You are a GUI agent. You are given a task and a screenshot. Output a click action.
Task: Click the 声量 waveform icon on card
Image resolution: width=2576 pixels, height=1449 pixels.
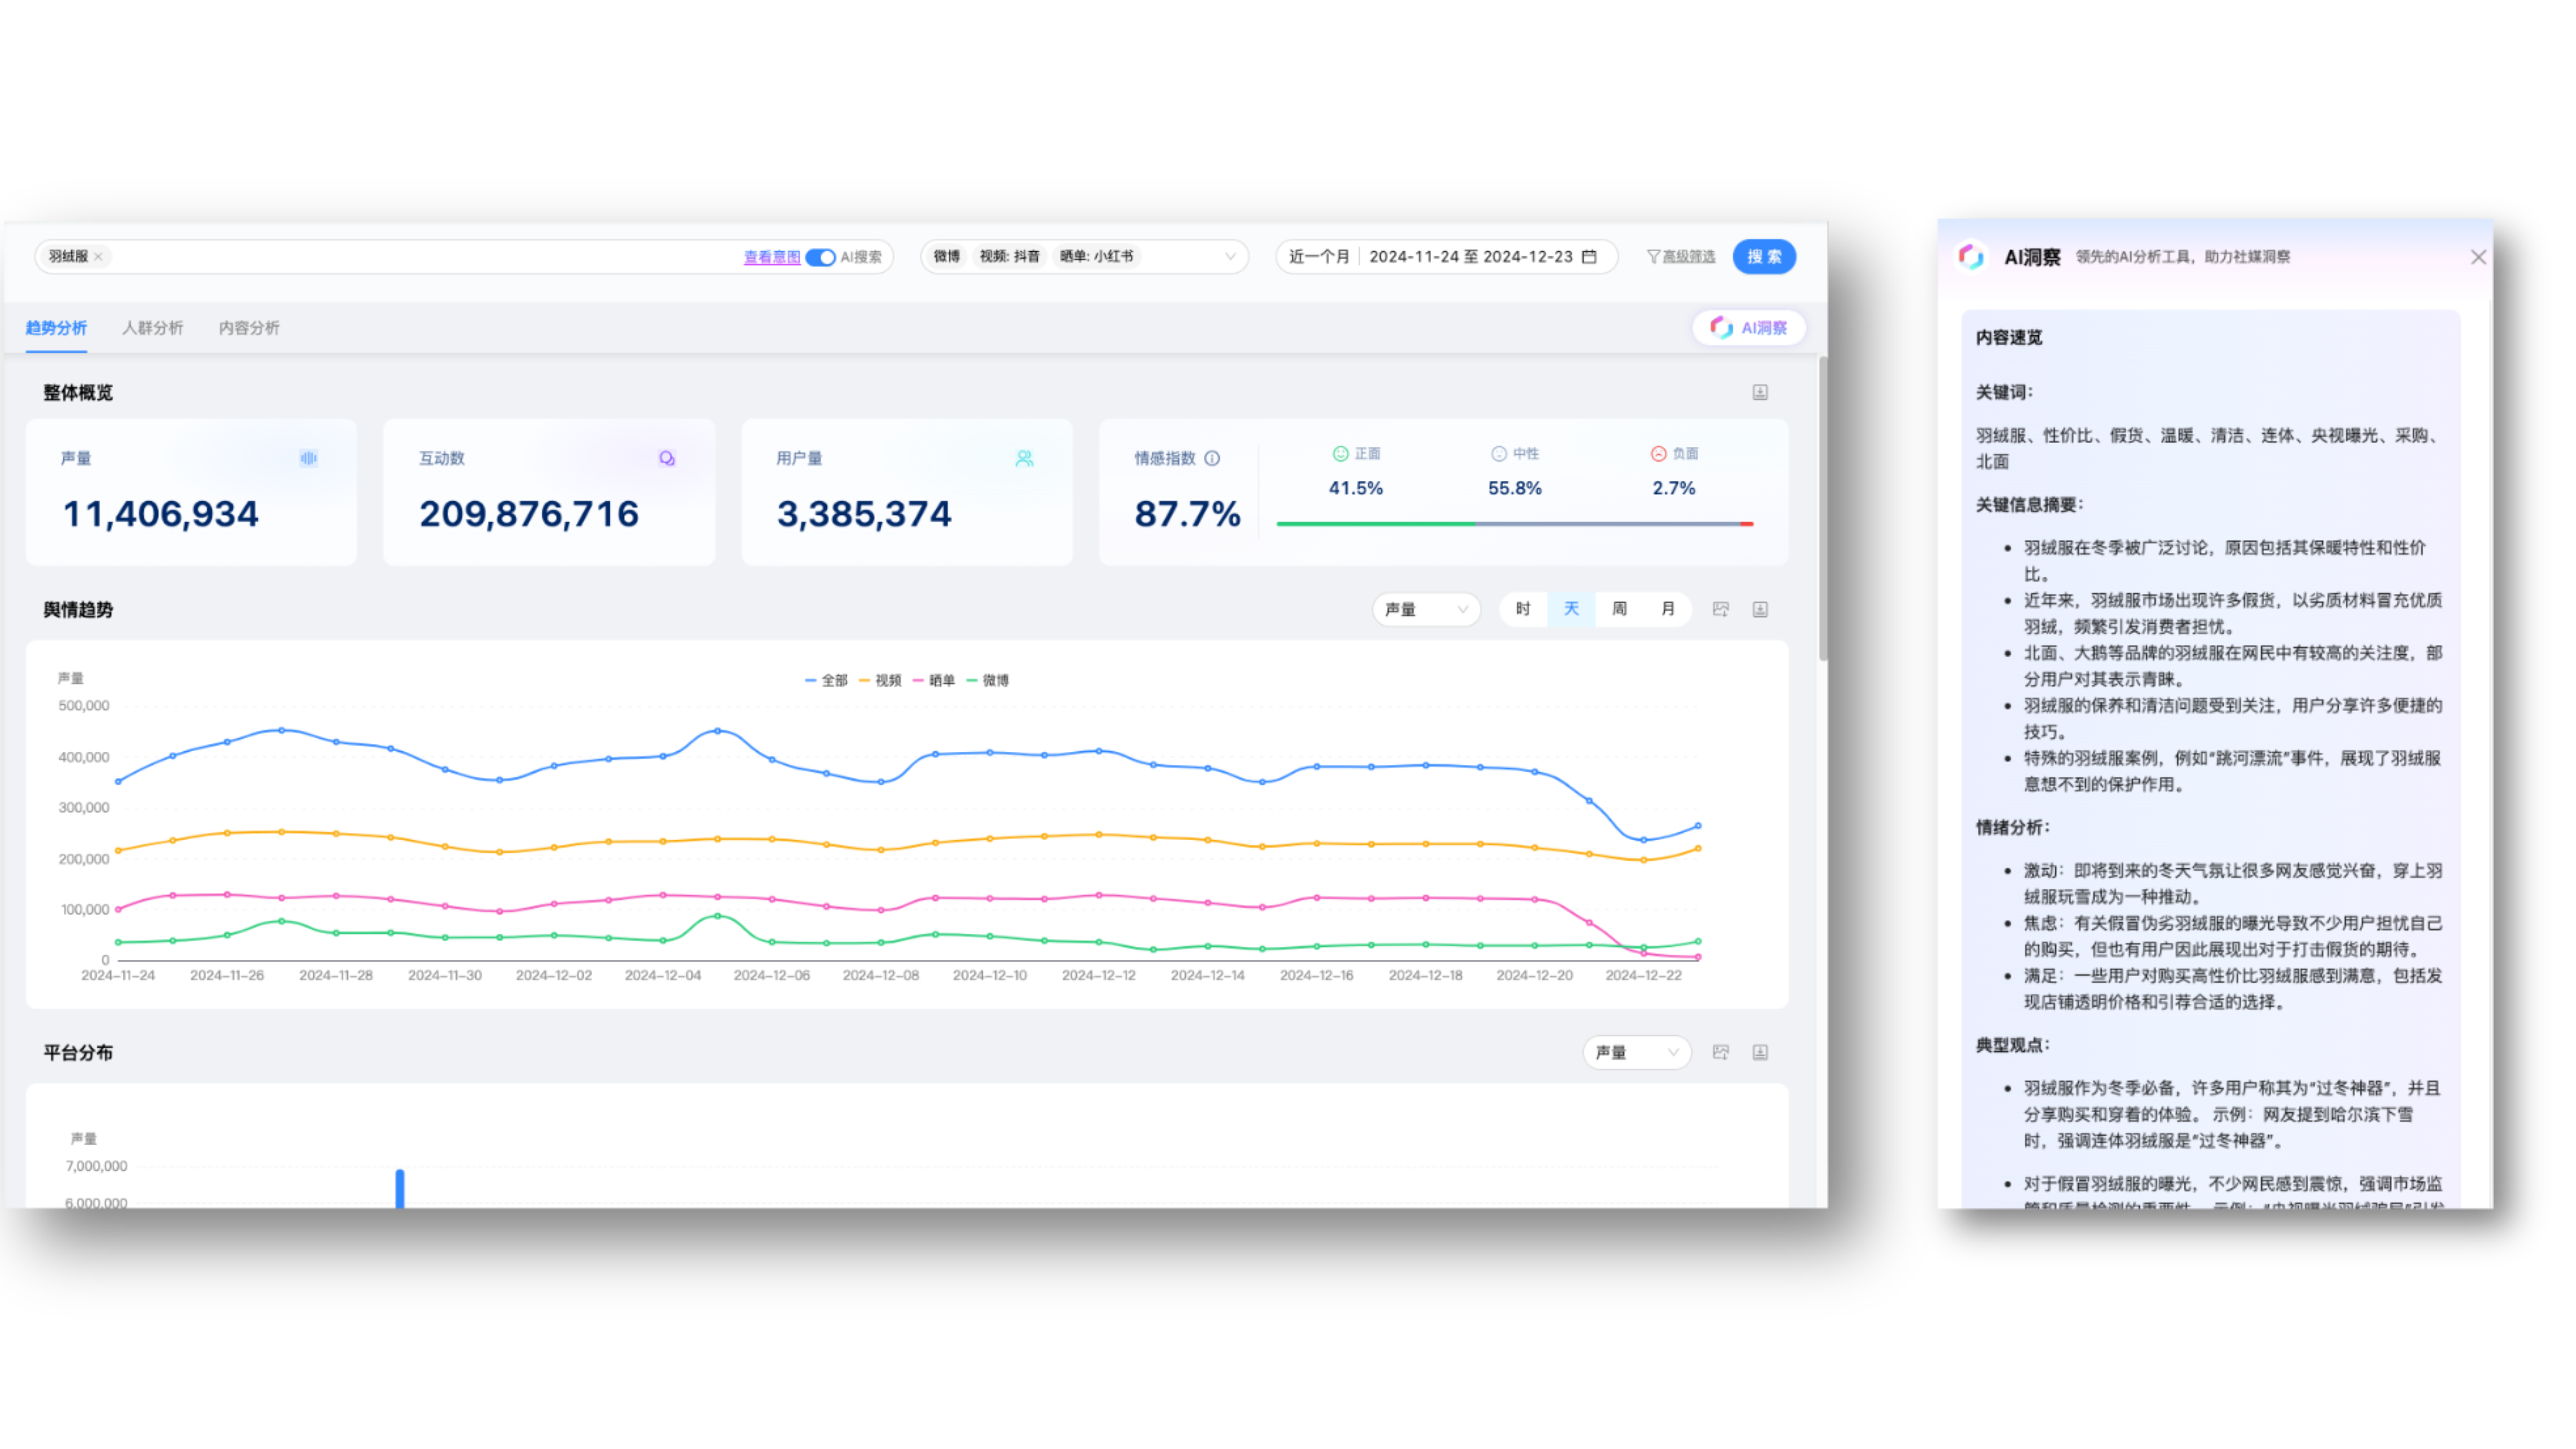308,458
